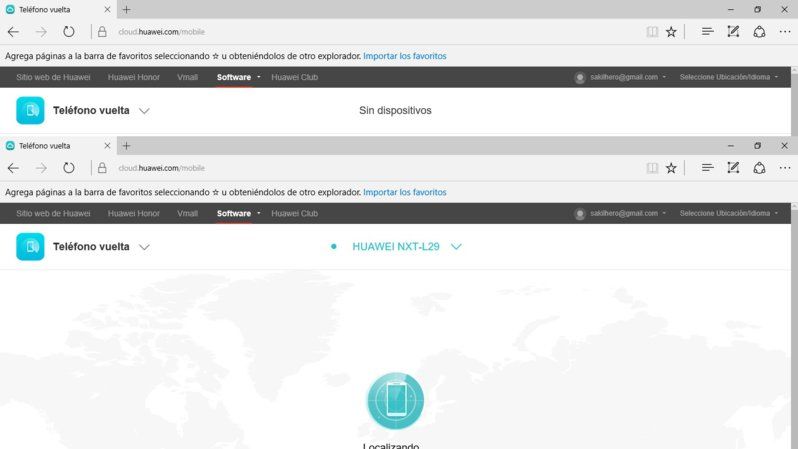Open Vmall in the lower window
798x449 pixels.
(x=187, y=213)
